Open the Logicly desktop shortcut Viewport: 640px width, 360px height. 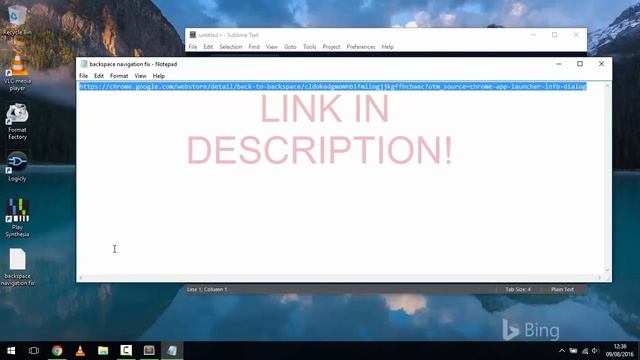17,167
